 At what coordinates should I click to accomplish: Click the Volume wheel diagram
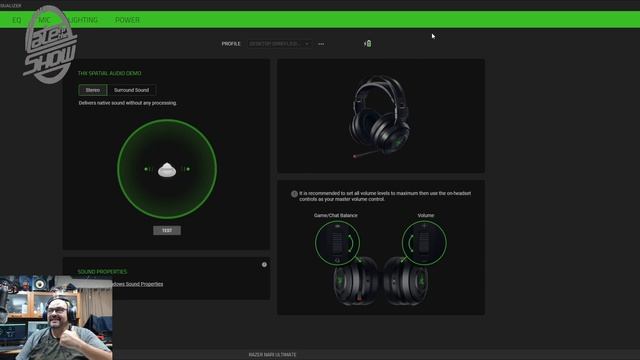(424, 243)
